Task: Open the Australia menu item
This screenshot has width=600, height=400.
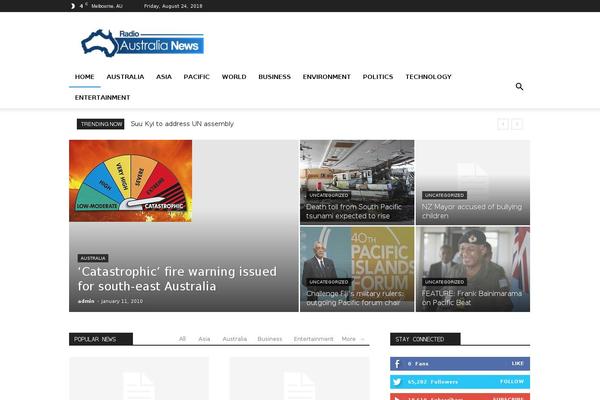Action: coord(125,77)
